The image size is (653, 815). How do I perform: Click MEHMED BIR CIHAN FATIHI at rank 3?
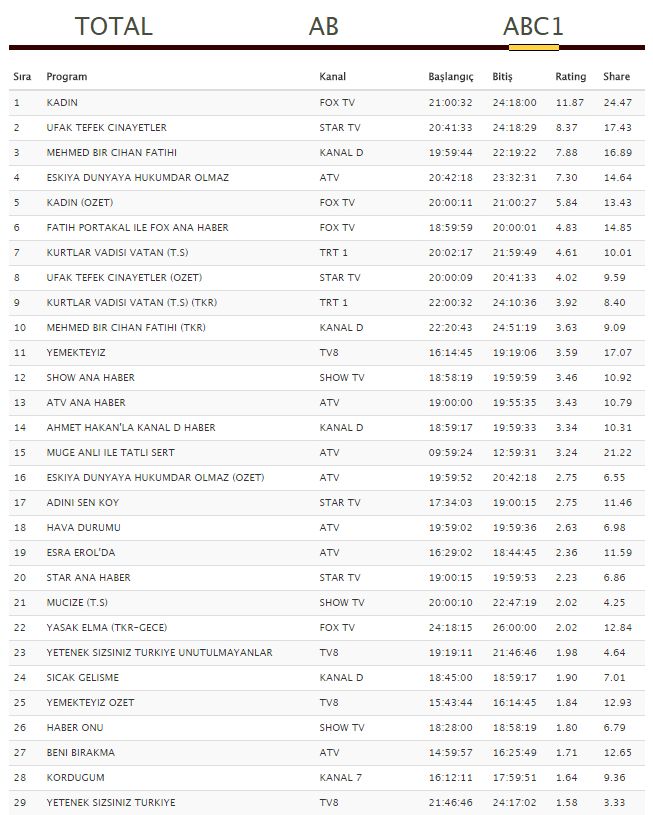[x=112, y=152]
